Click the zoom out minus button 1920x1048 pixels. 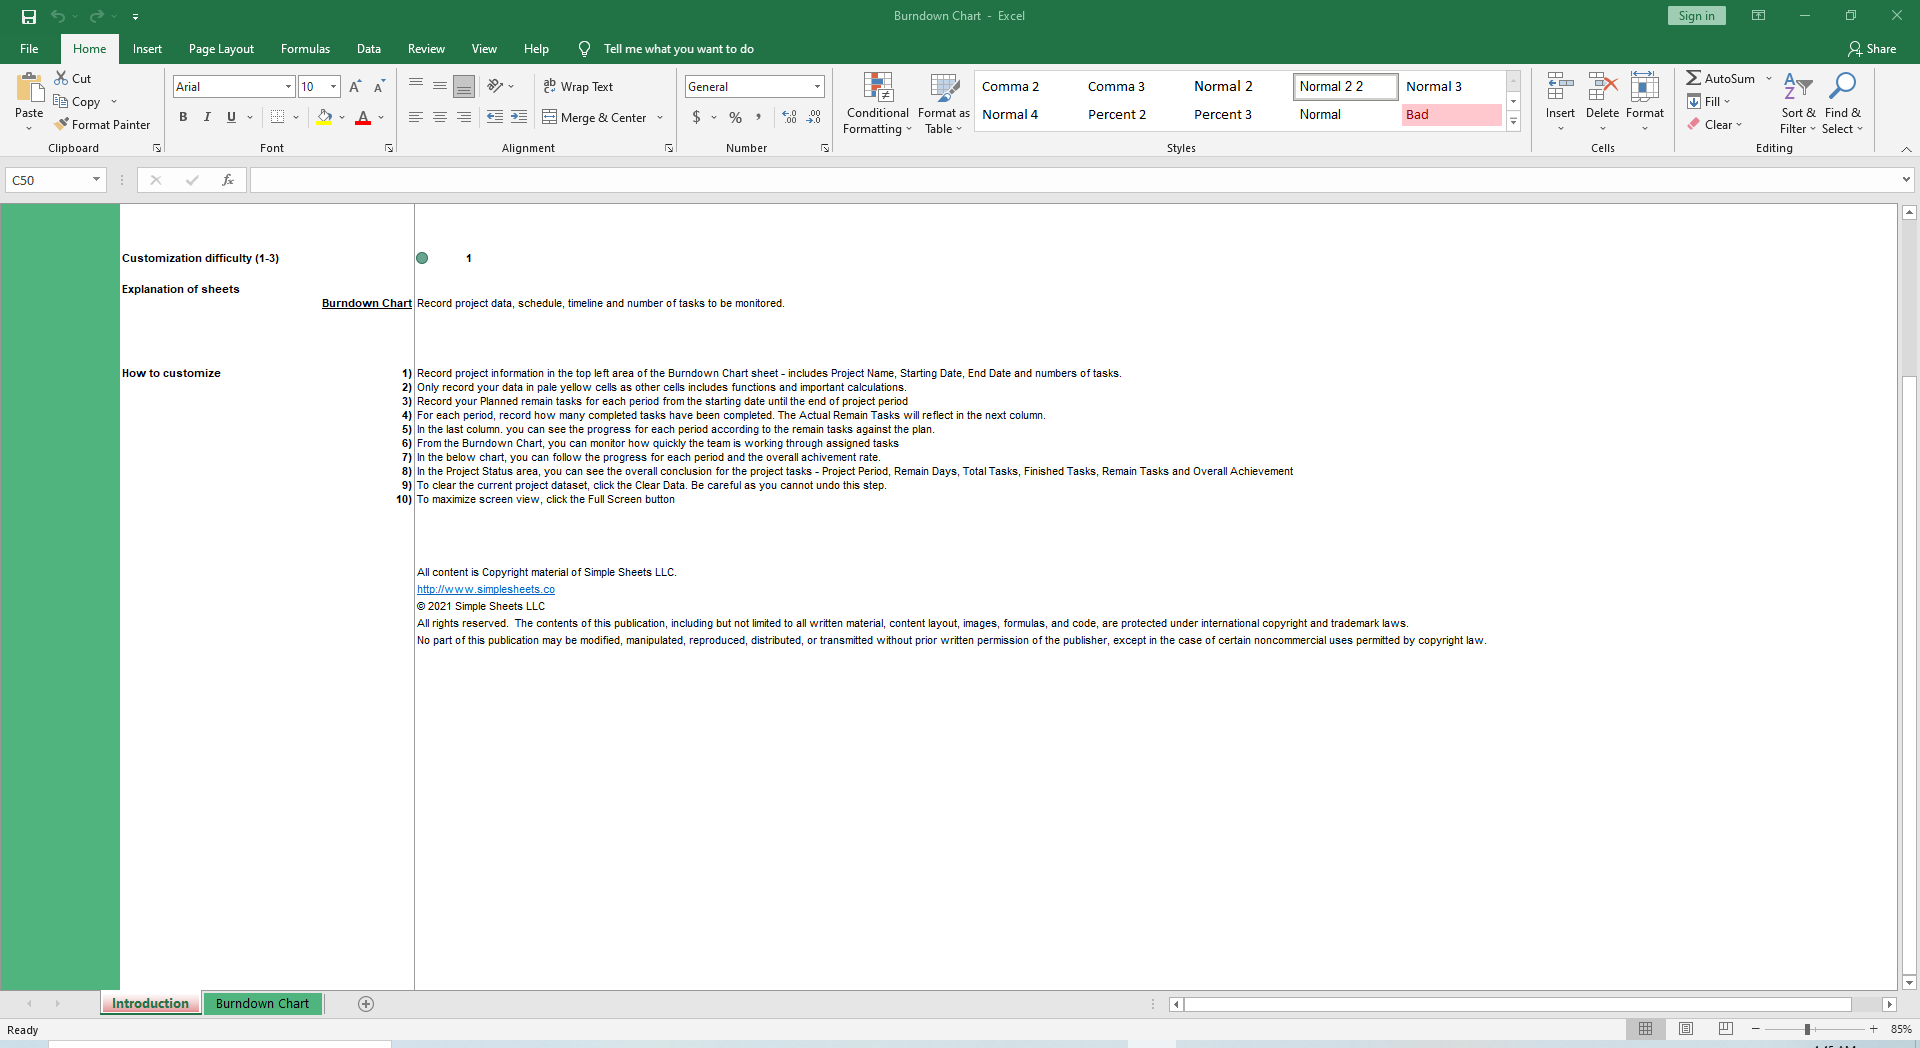[1756, 1029]
